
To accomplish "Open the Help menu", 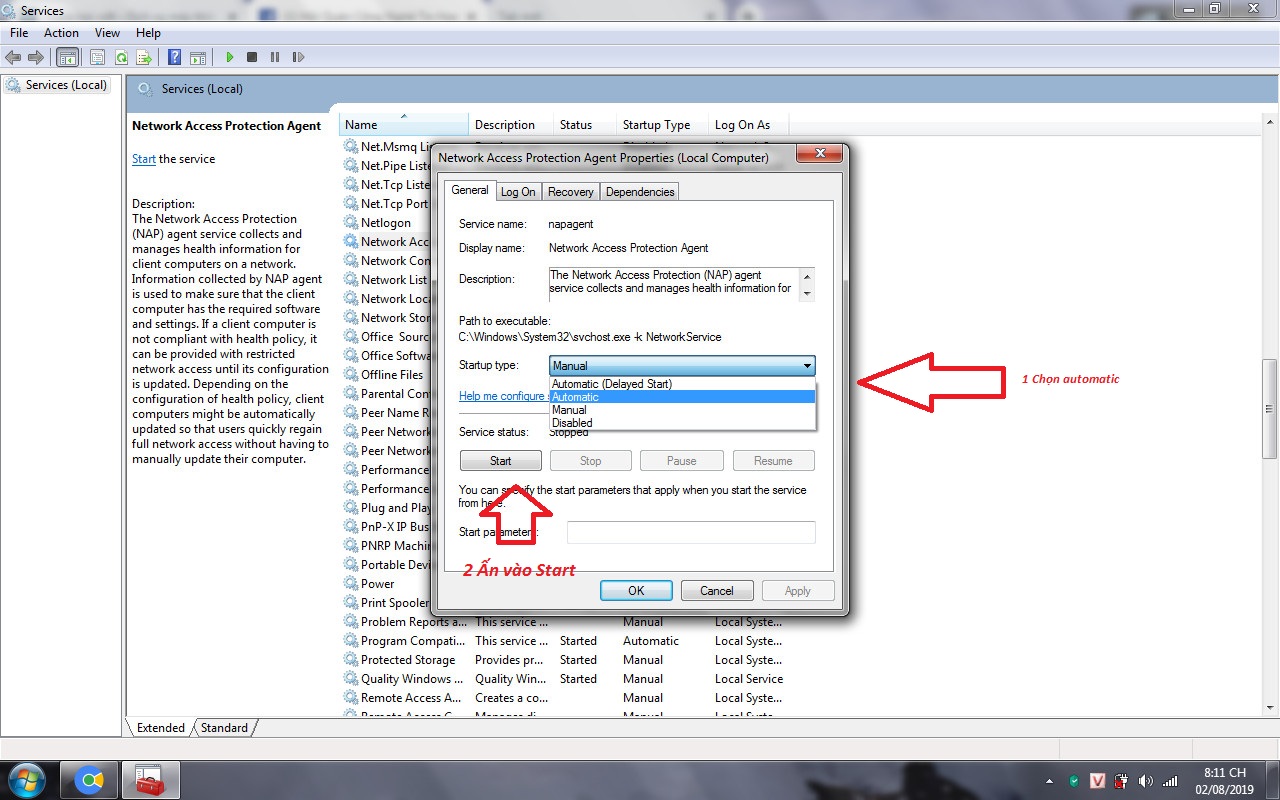I will (148, 33).
